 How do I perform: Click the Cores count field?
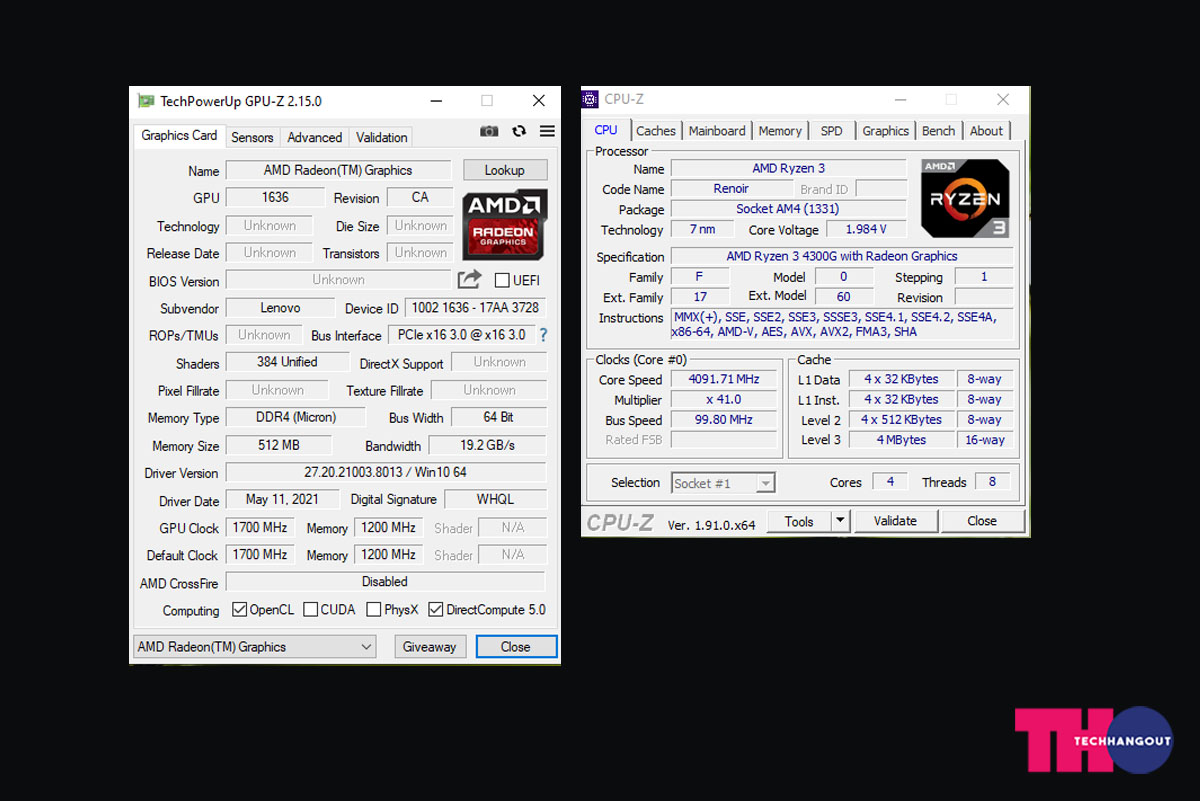point(890,482)
